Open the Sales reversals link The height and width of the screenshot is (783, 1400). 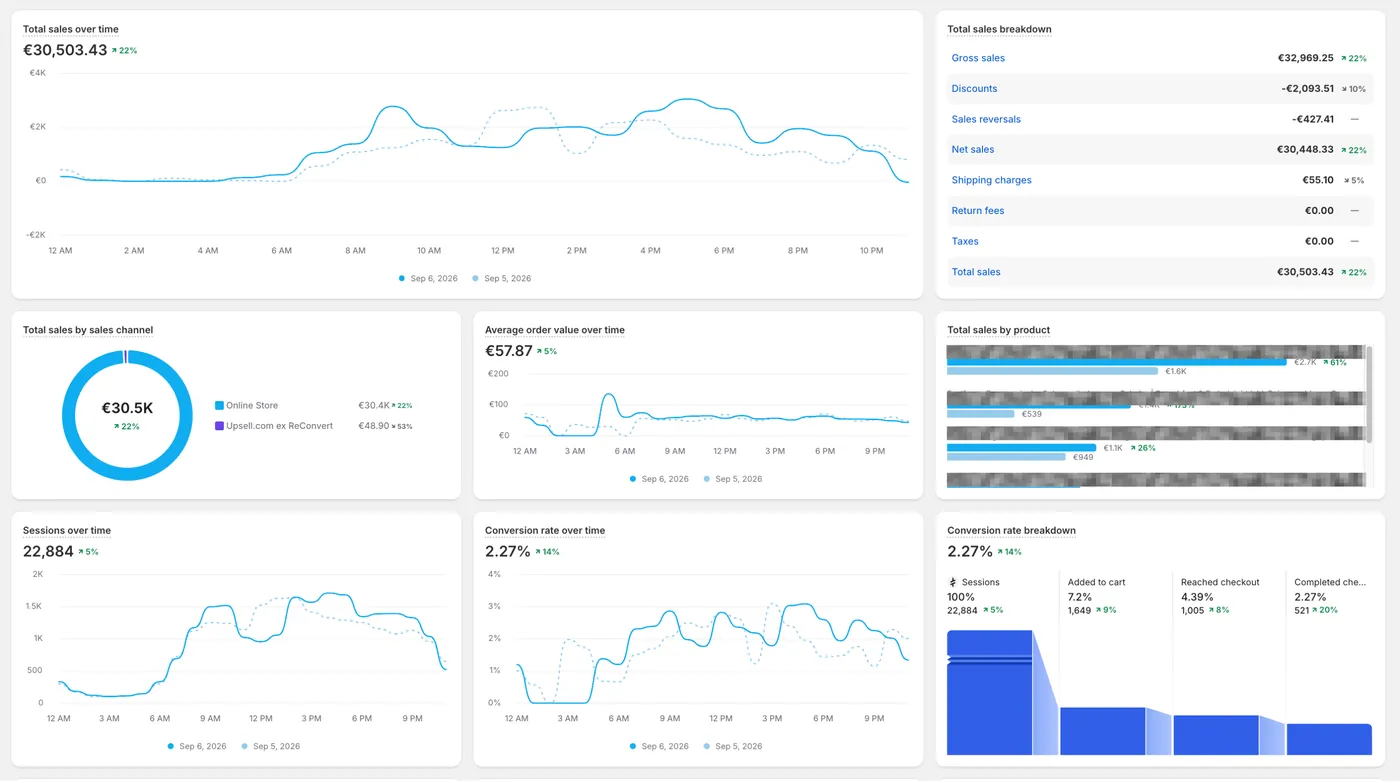click(x=986, y=119)
